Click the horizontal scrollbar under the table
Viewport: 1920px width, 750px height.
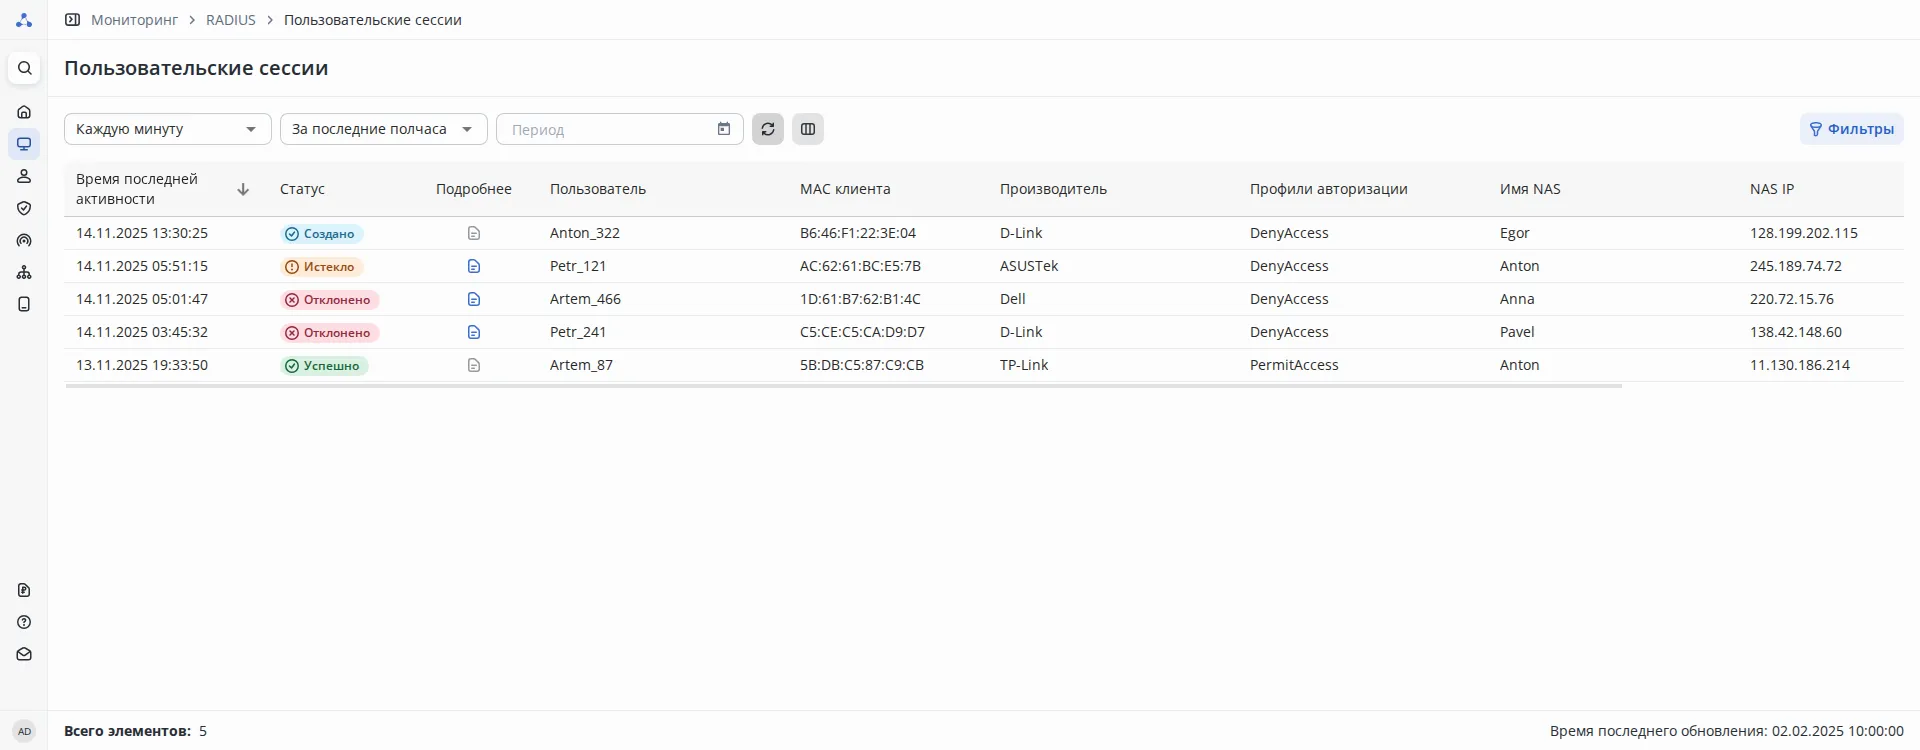tap(843, 386)
